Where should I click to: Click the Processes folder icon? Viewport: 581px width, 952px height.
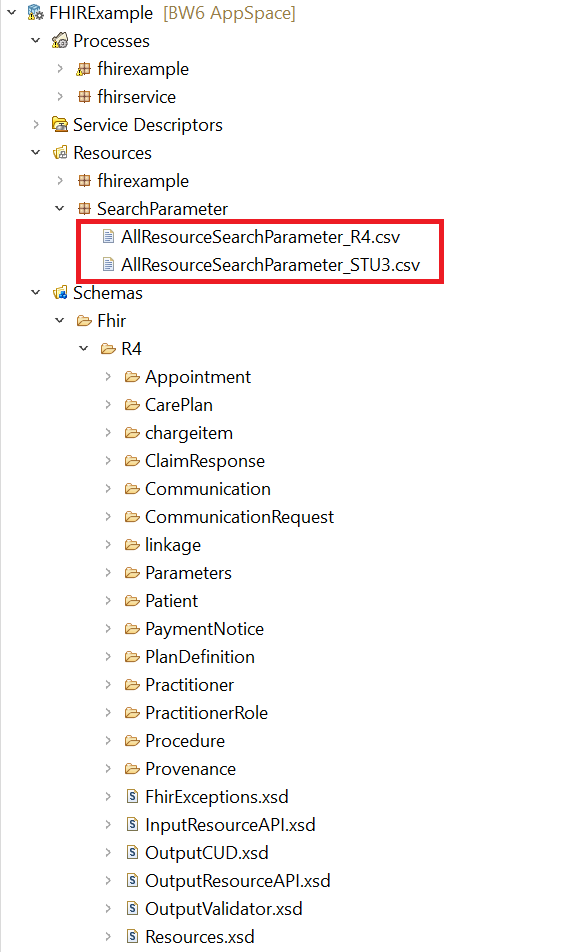pos(59,41)
